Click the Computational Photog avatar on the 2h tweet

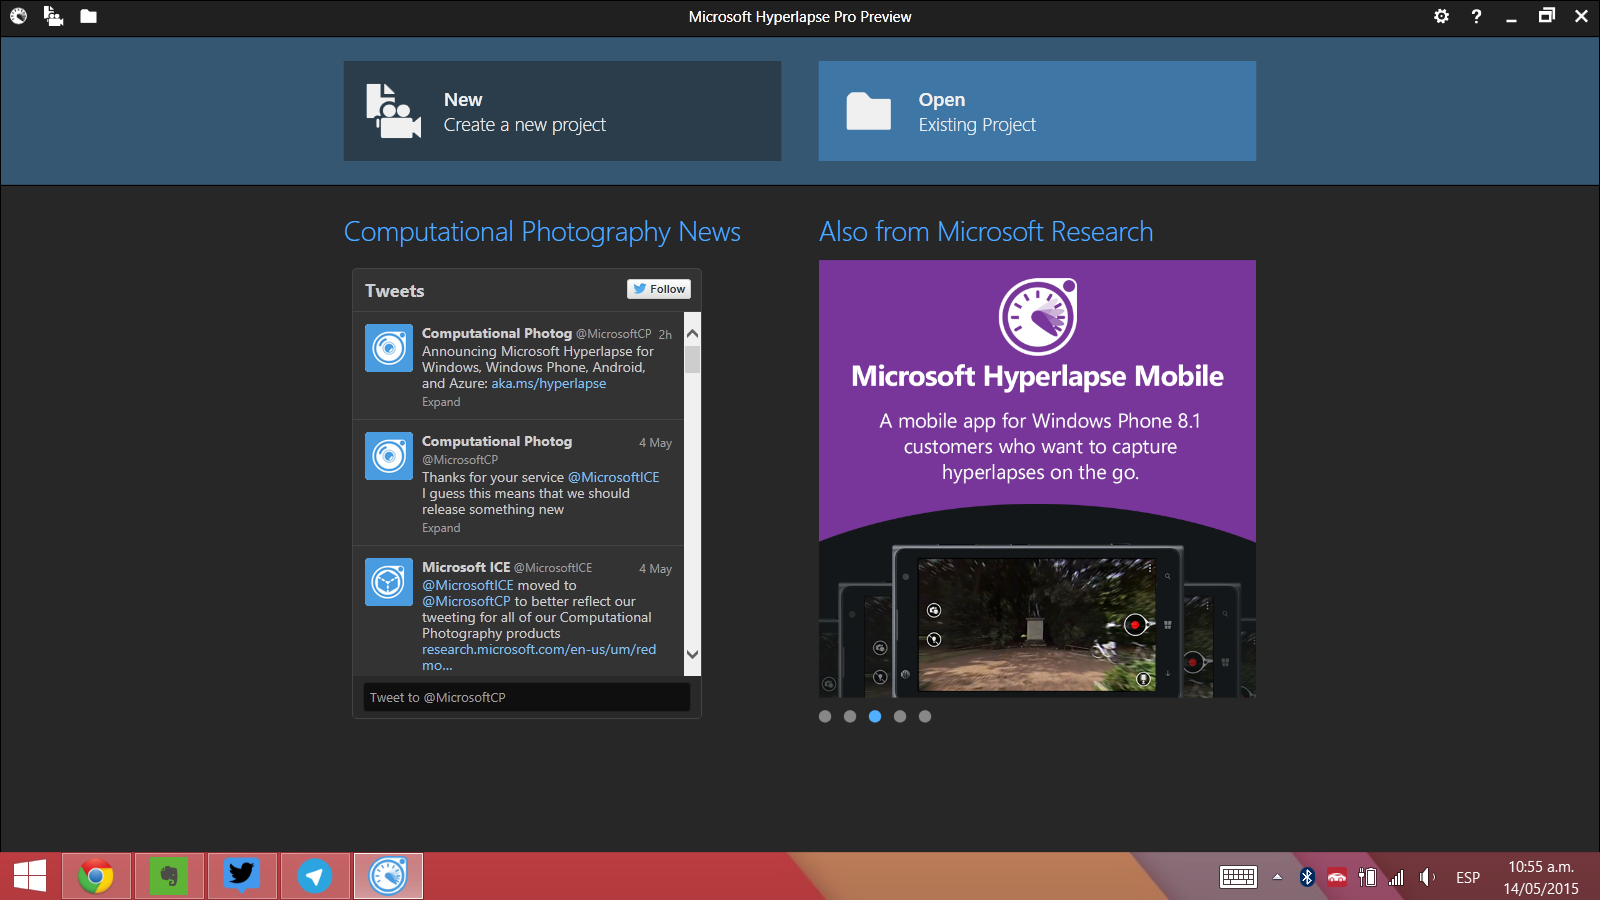(x=389, y=348)
